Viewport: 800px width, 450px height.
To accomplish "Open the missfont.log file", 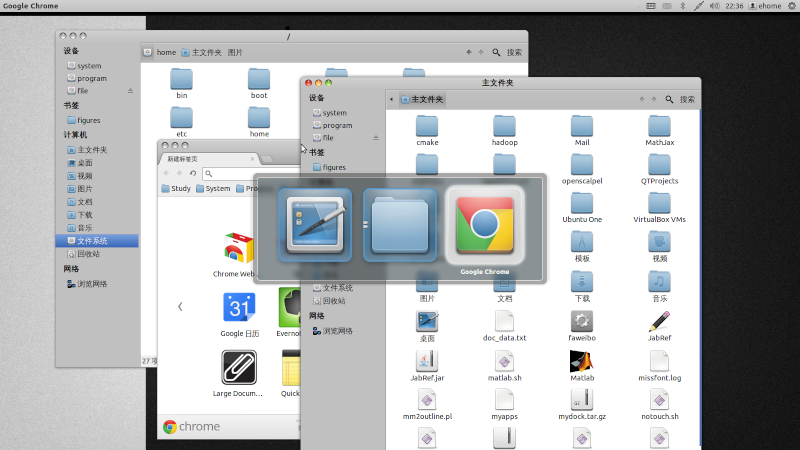I will click(660, 366).
